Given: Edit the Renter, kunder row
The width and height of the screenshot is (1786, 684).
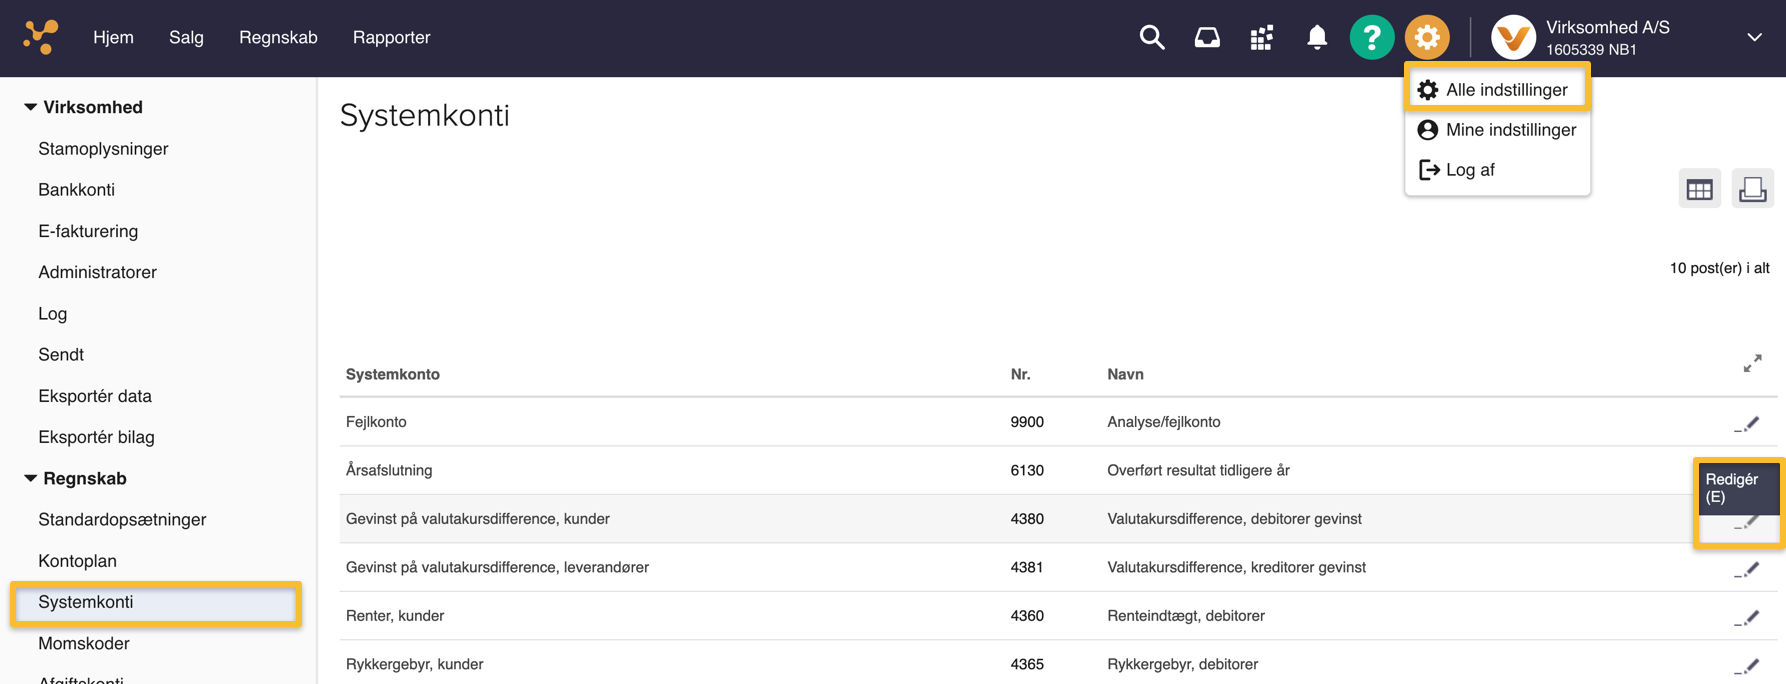Looking at the screenshot, I should click(x=1747, y=618).
